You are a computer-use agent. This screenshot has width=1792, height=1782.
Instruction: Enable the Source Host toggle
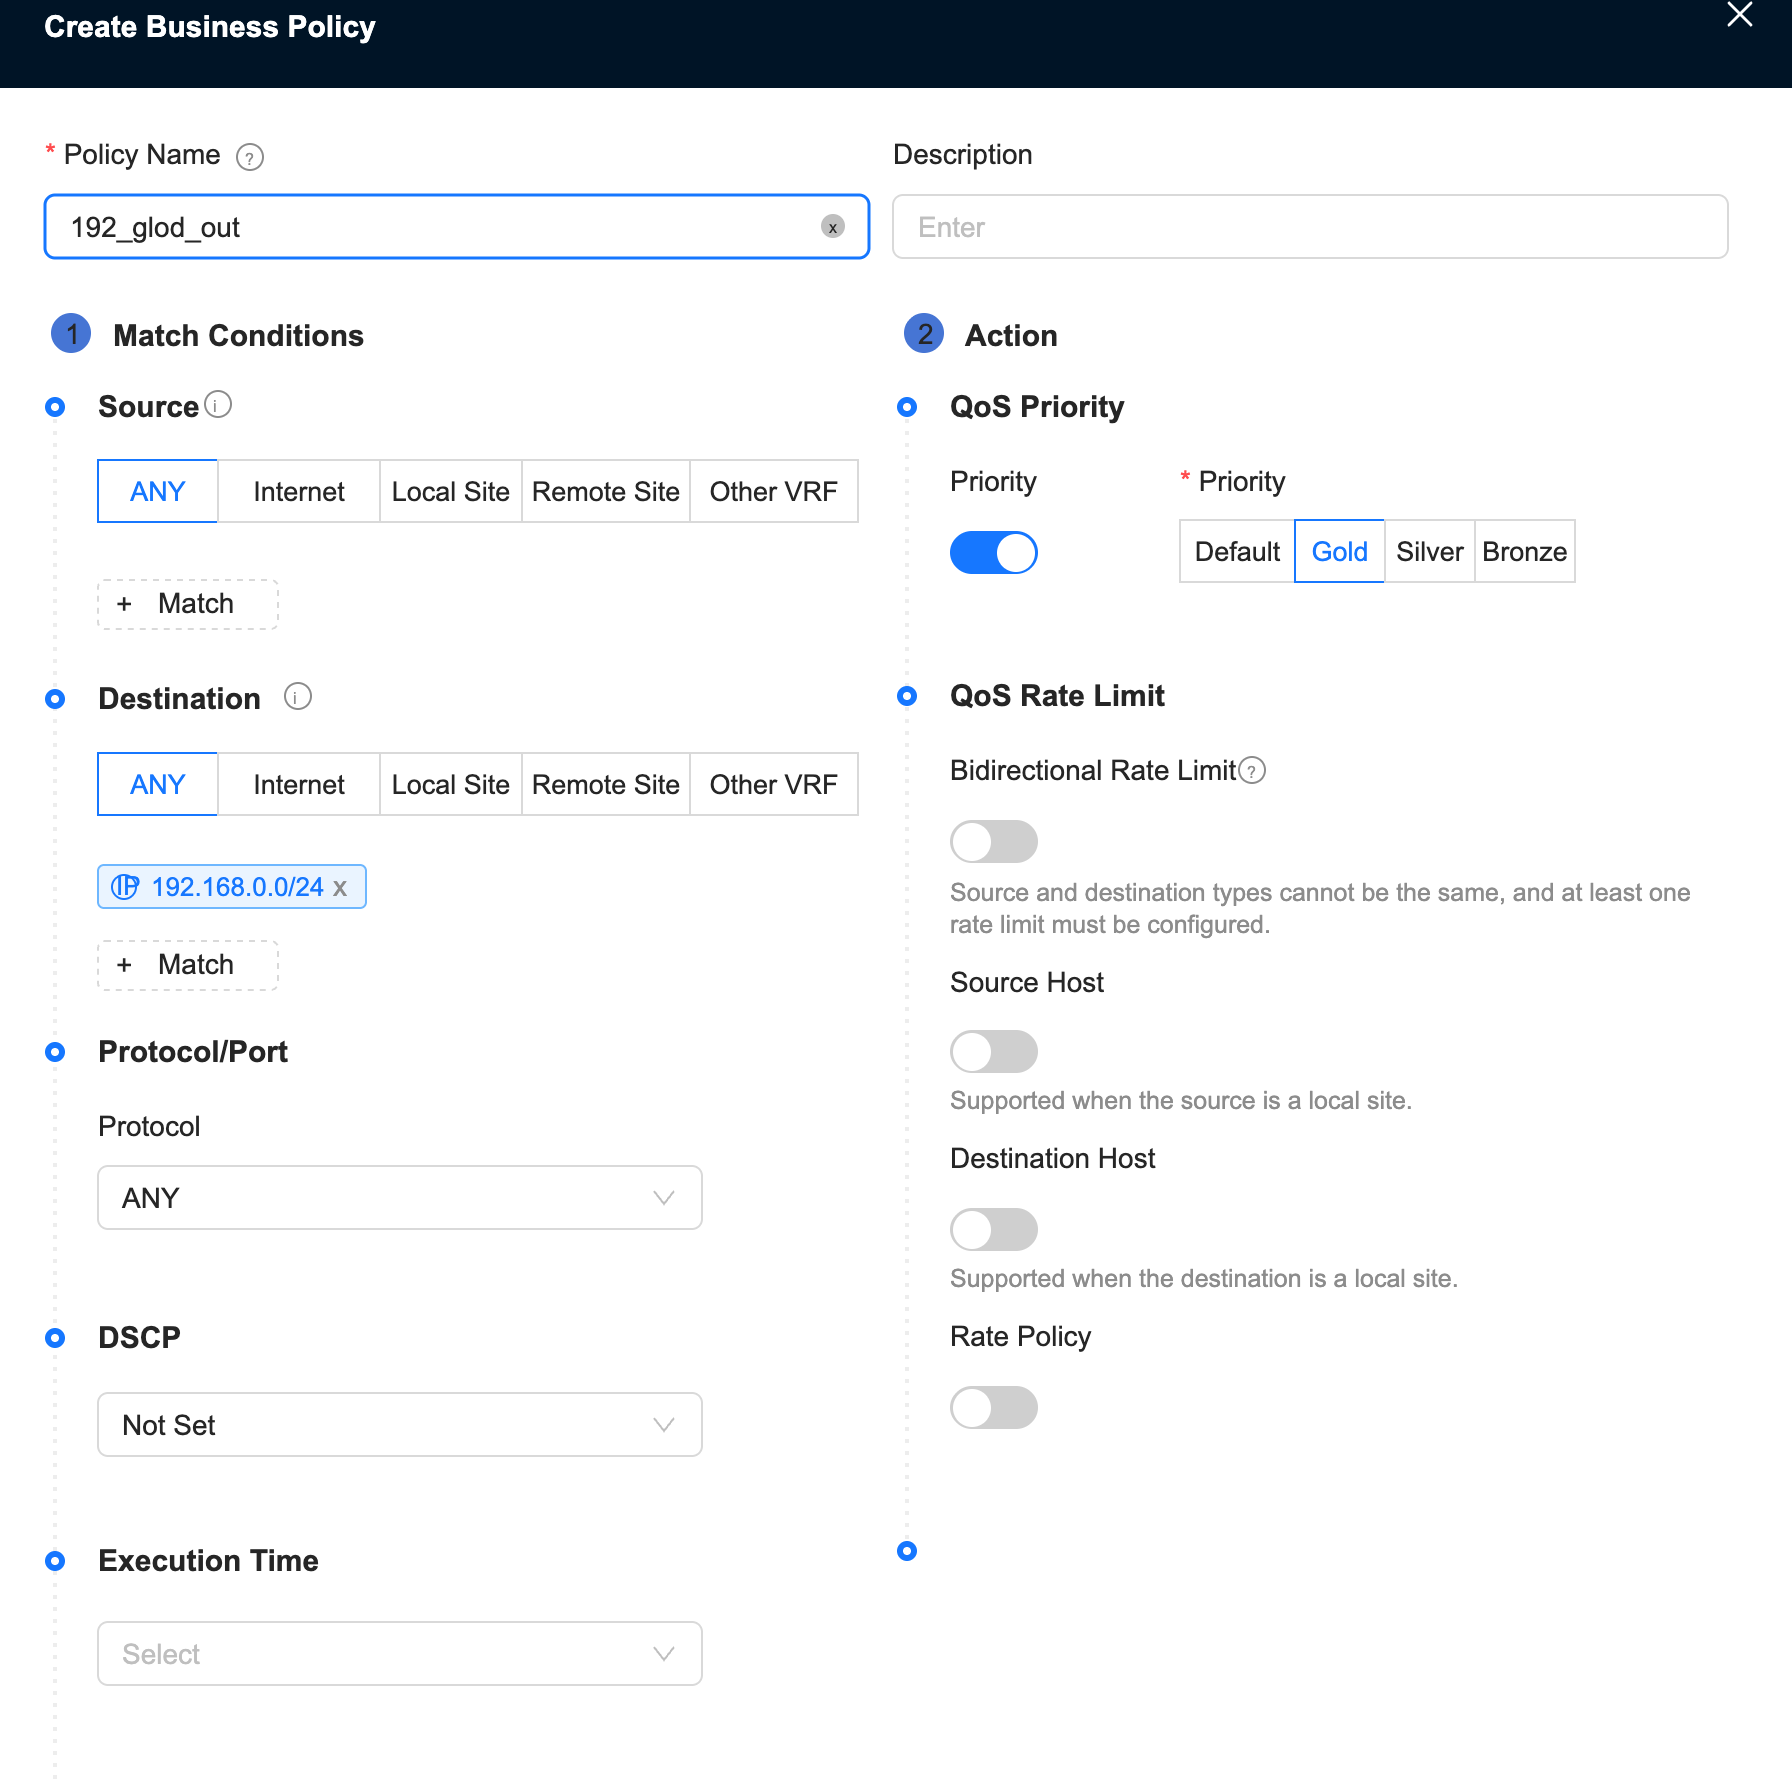click(x=994, y=1051)
